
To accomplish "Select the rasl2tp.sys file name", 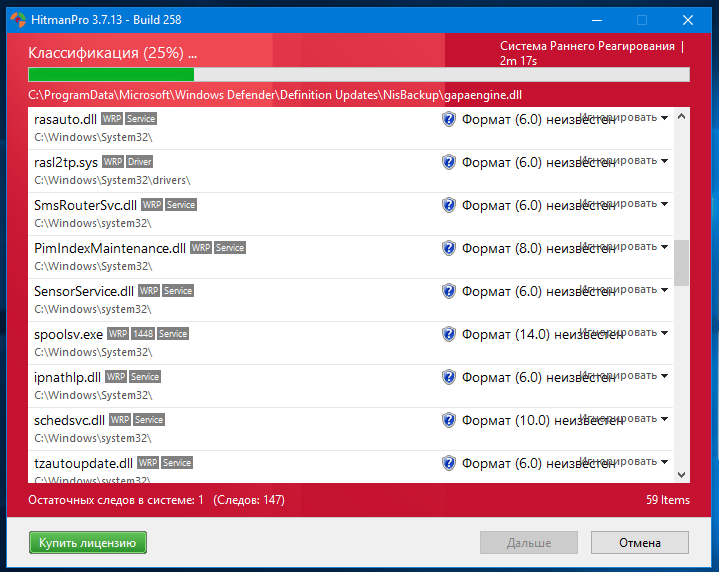I will (x=66, y=162).
